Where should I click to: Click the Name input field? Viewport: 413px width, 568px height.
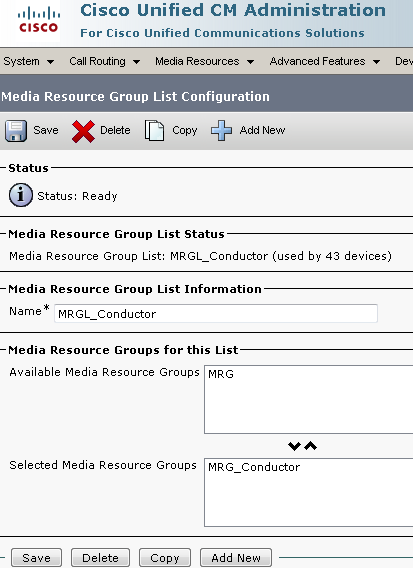point(216,313)
